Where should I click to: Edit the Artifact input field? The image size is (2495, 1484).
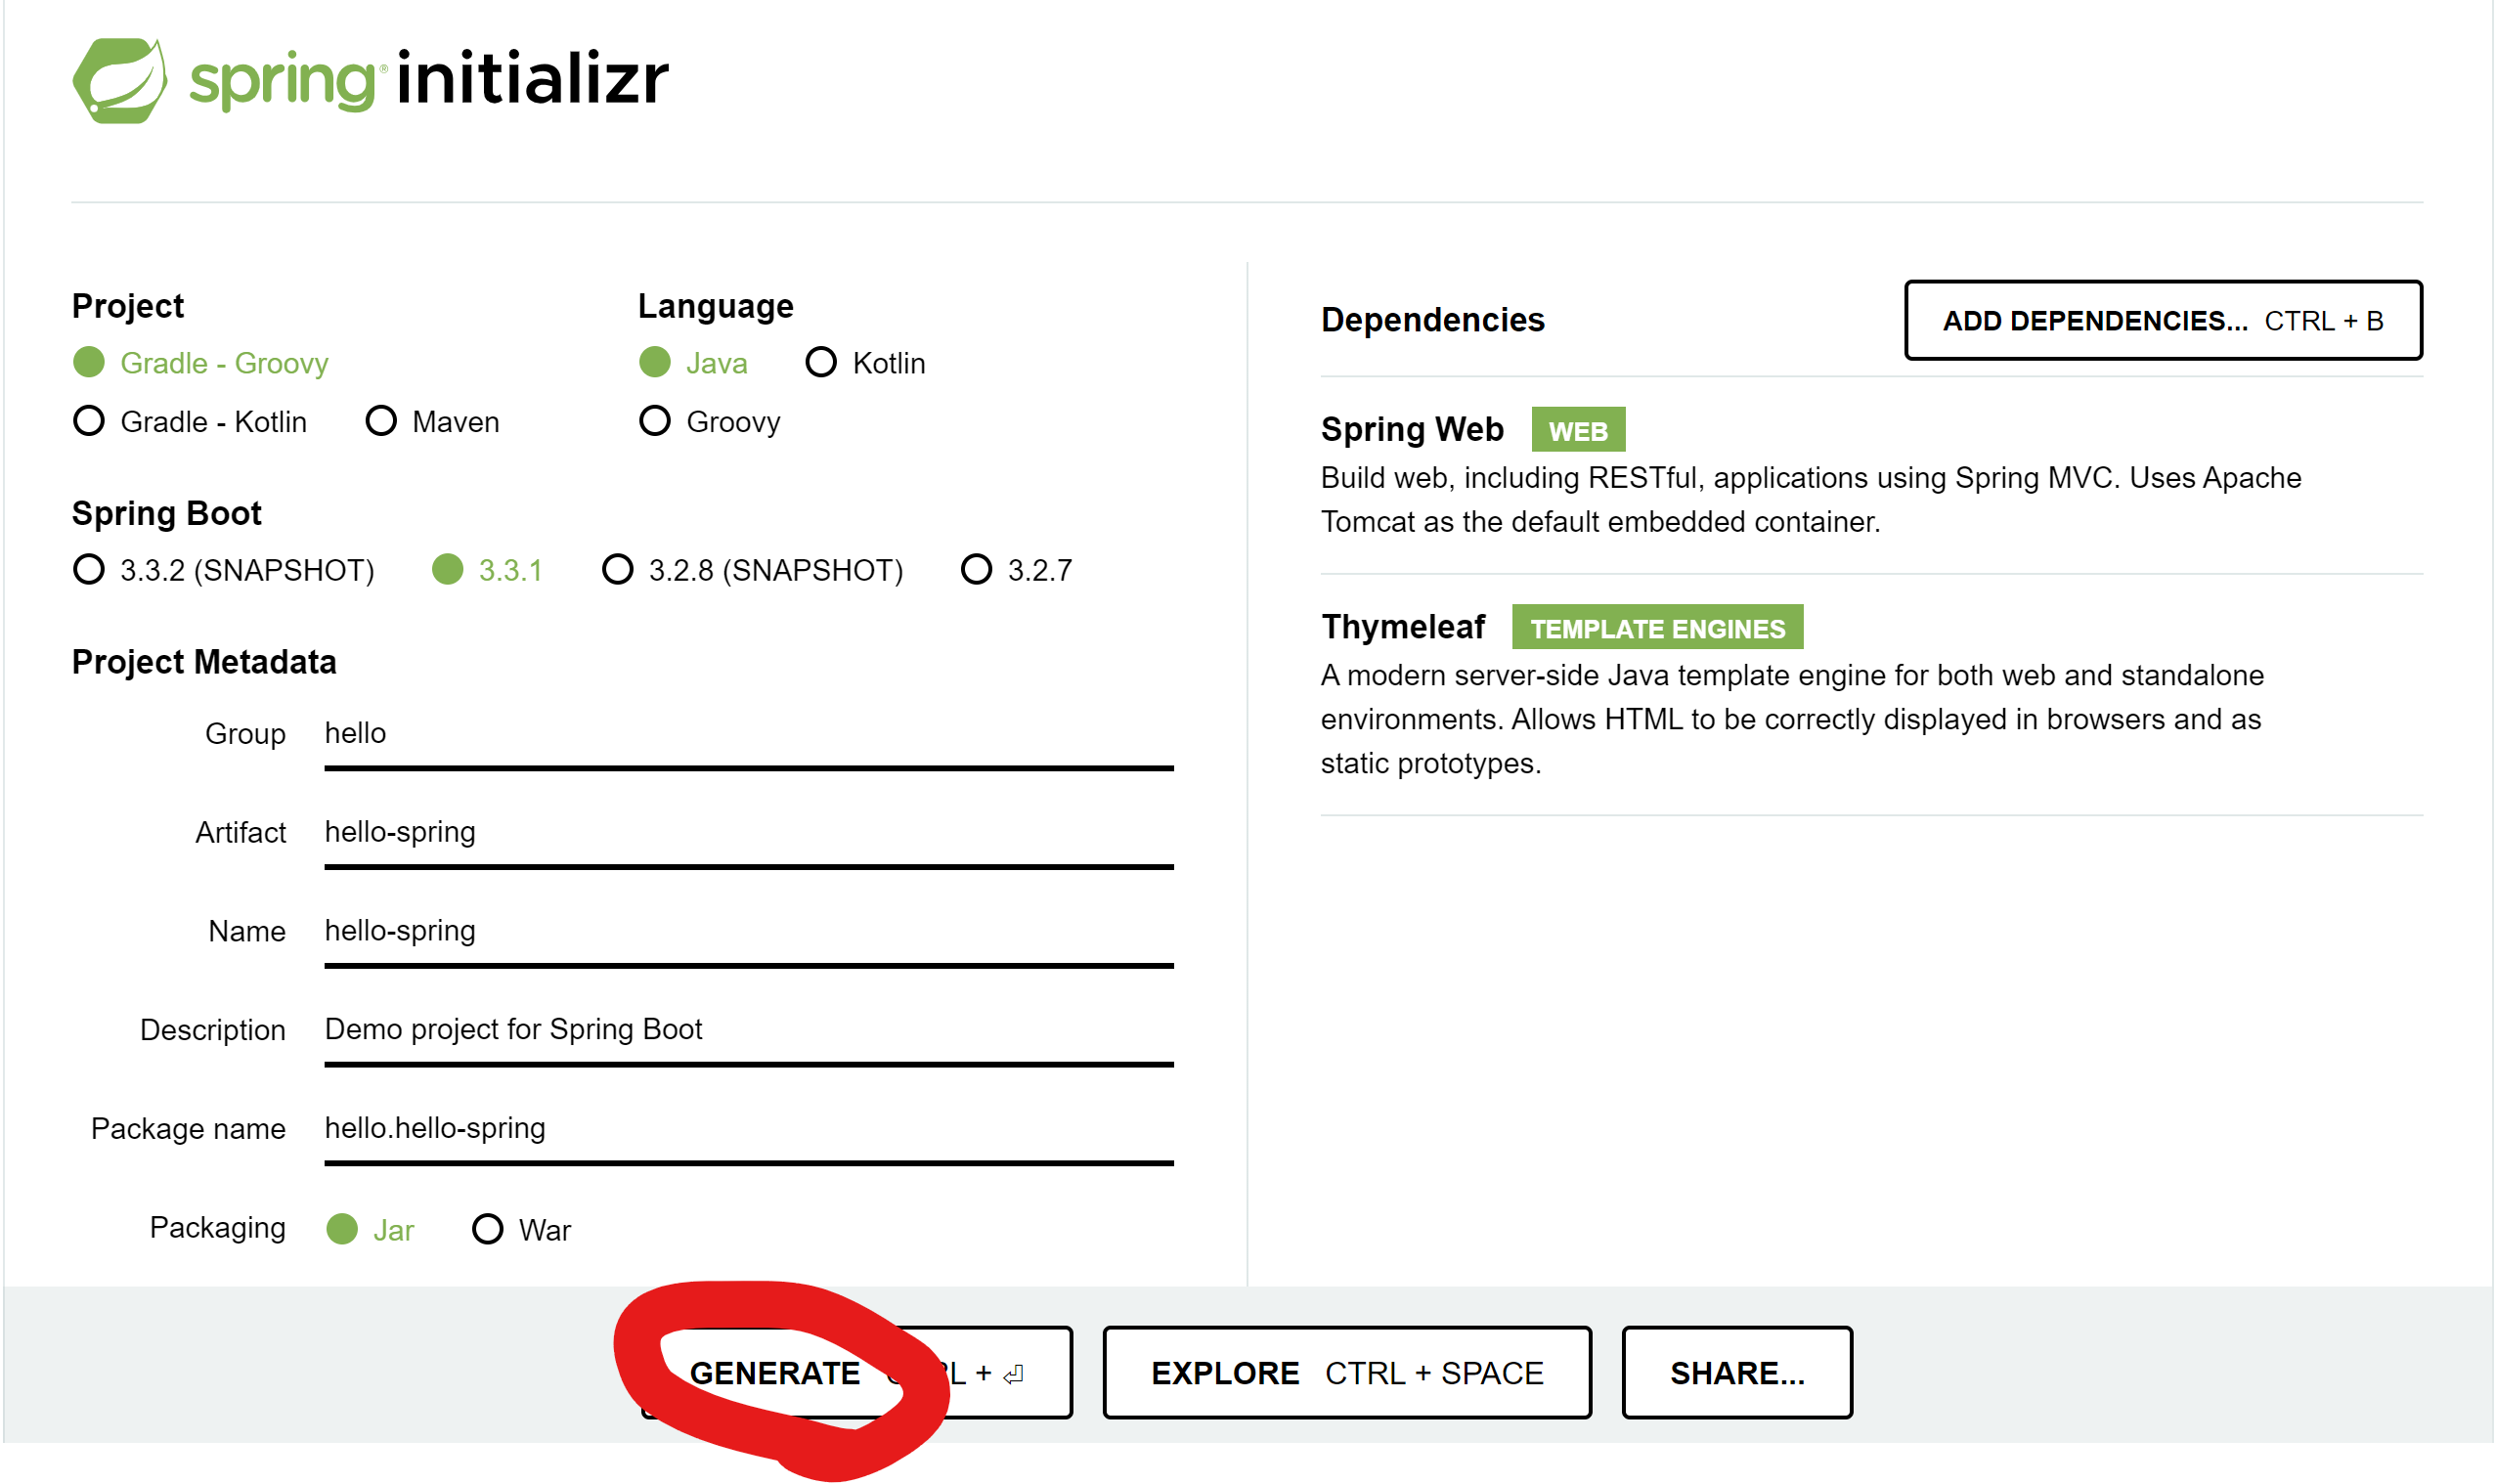pos(749,834)
